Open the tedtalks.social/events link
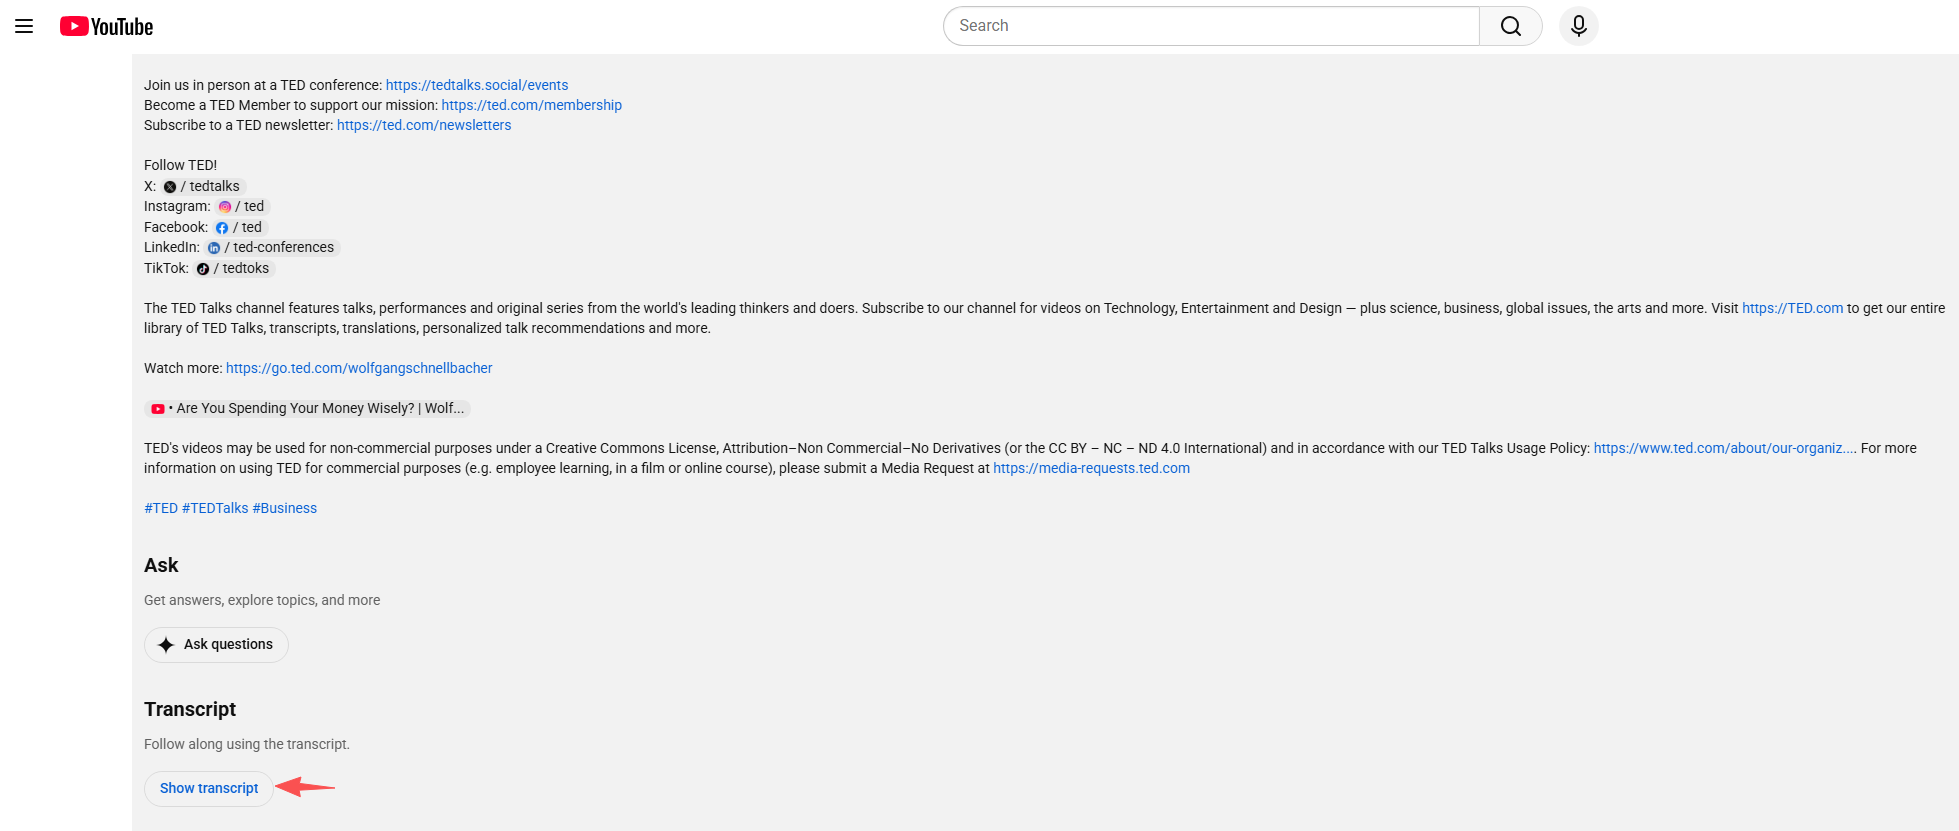This screenshot has height=831, width=1959. point(477,85)
